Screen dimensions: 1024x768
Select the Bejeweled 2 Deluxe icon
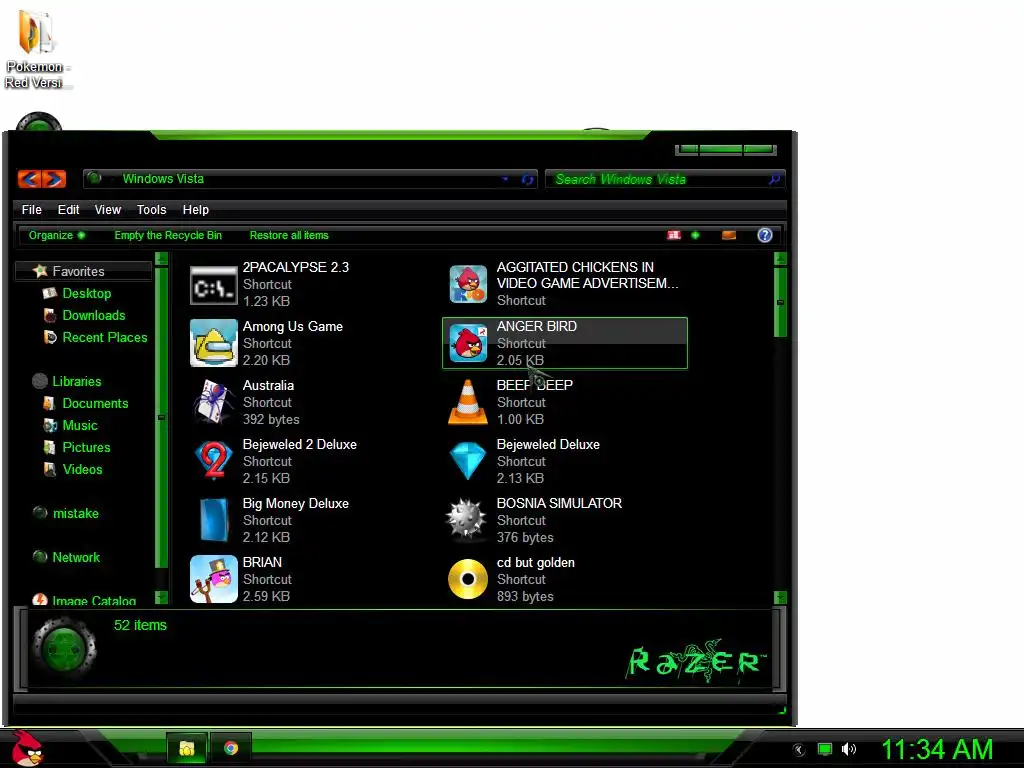214,460
